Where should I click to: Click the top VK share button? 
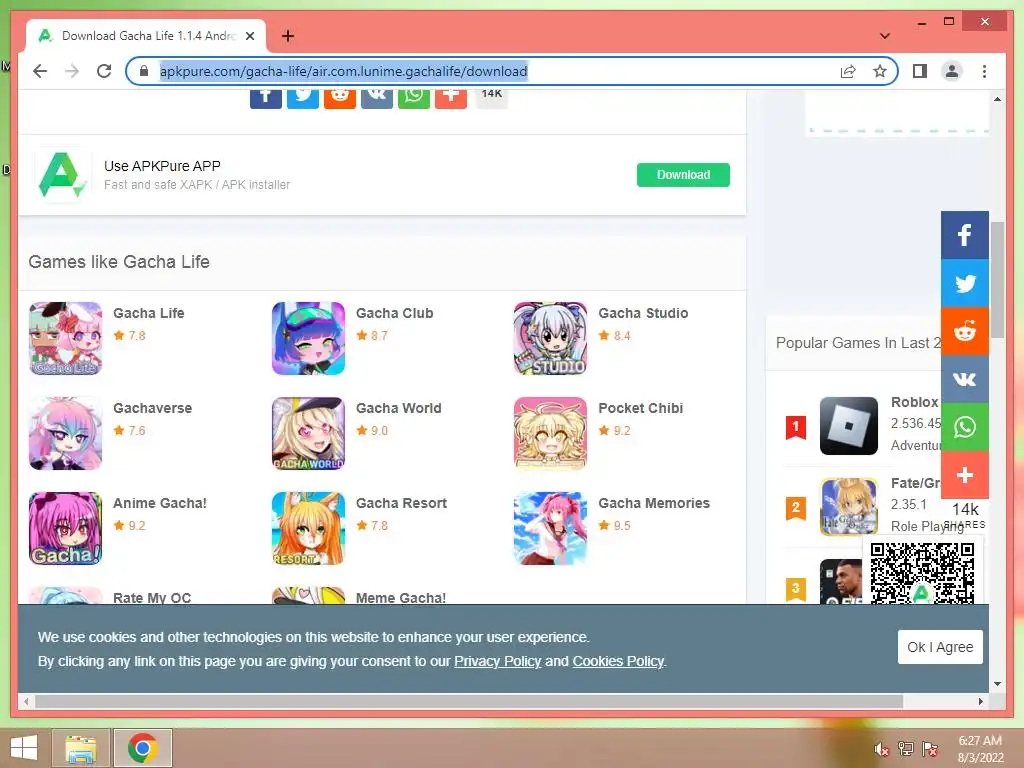(x=377, y=99)
